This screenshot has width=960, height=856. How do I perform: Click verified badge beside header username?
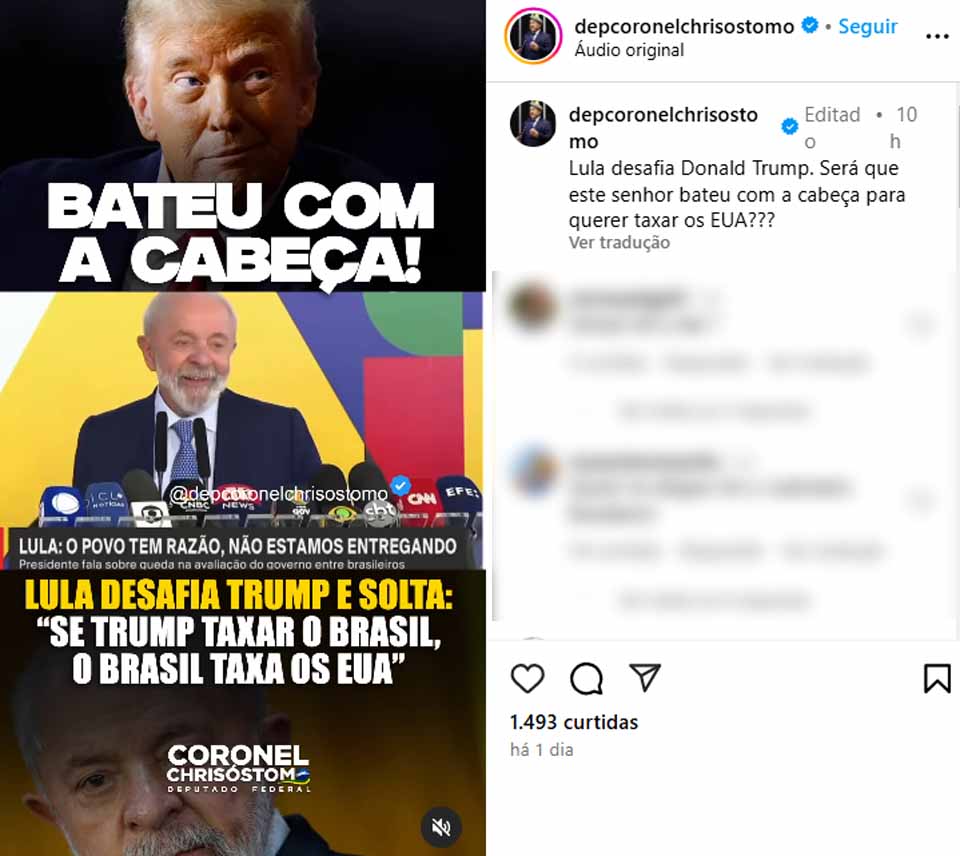pyautogui.click(x=809, y=26)
